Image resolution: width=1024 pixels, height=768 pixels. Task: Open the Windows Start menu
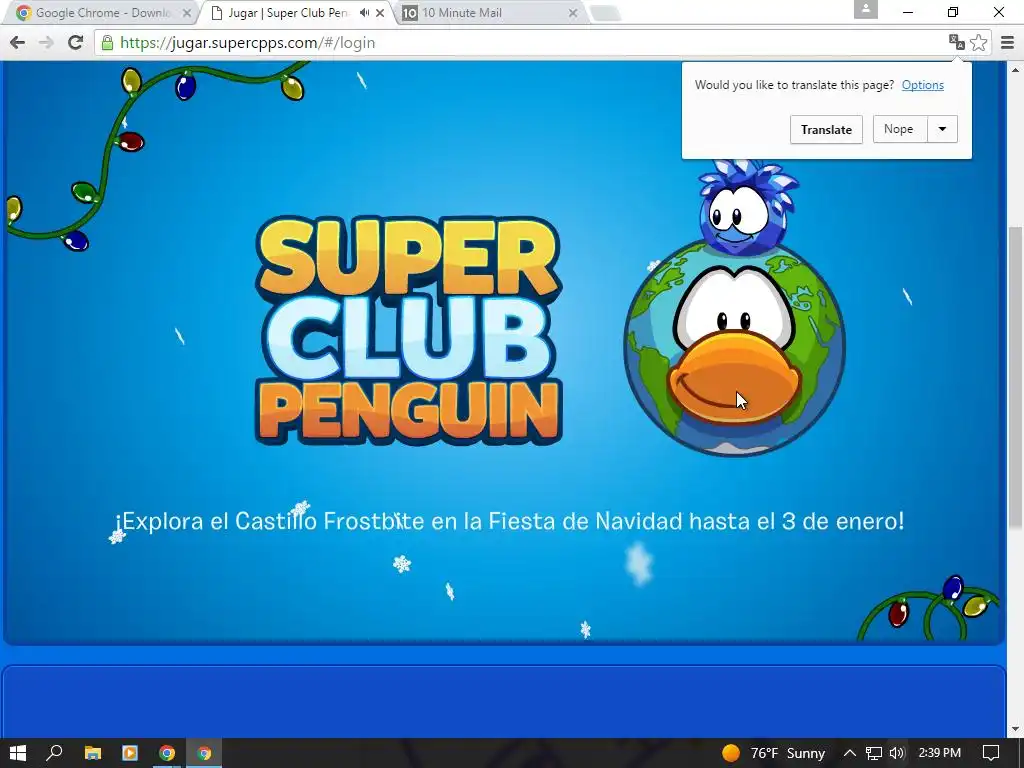click(x=18, y=753)
